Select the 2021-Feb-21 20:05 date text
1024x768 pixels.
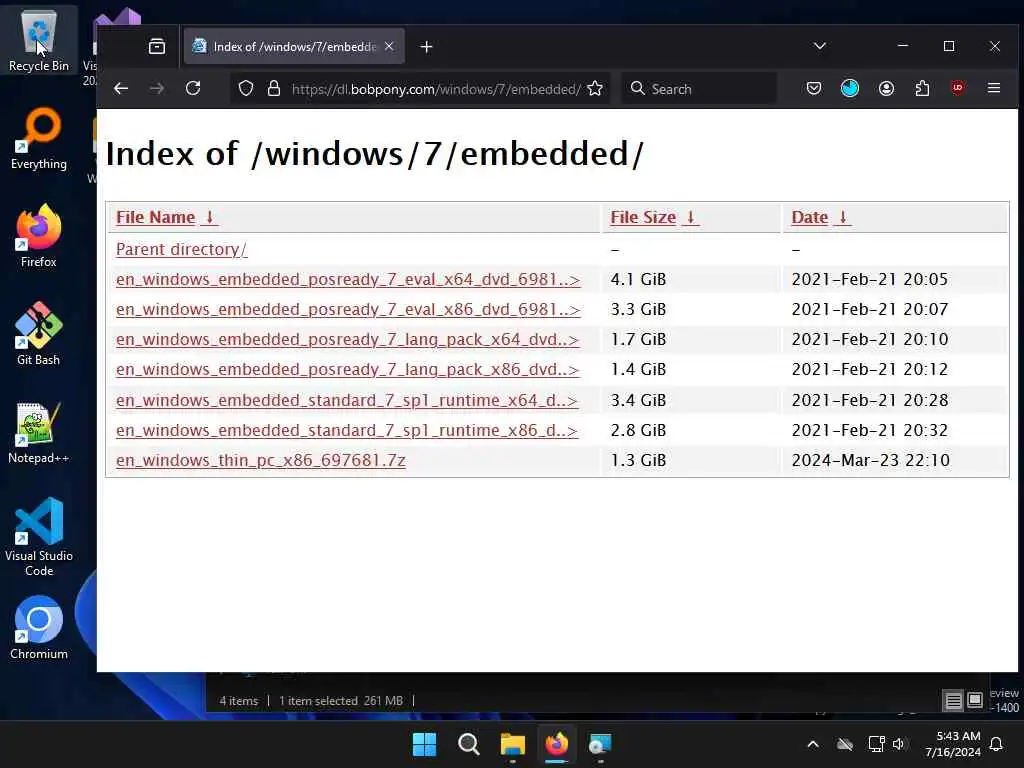tap(869, 280)
